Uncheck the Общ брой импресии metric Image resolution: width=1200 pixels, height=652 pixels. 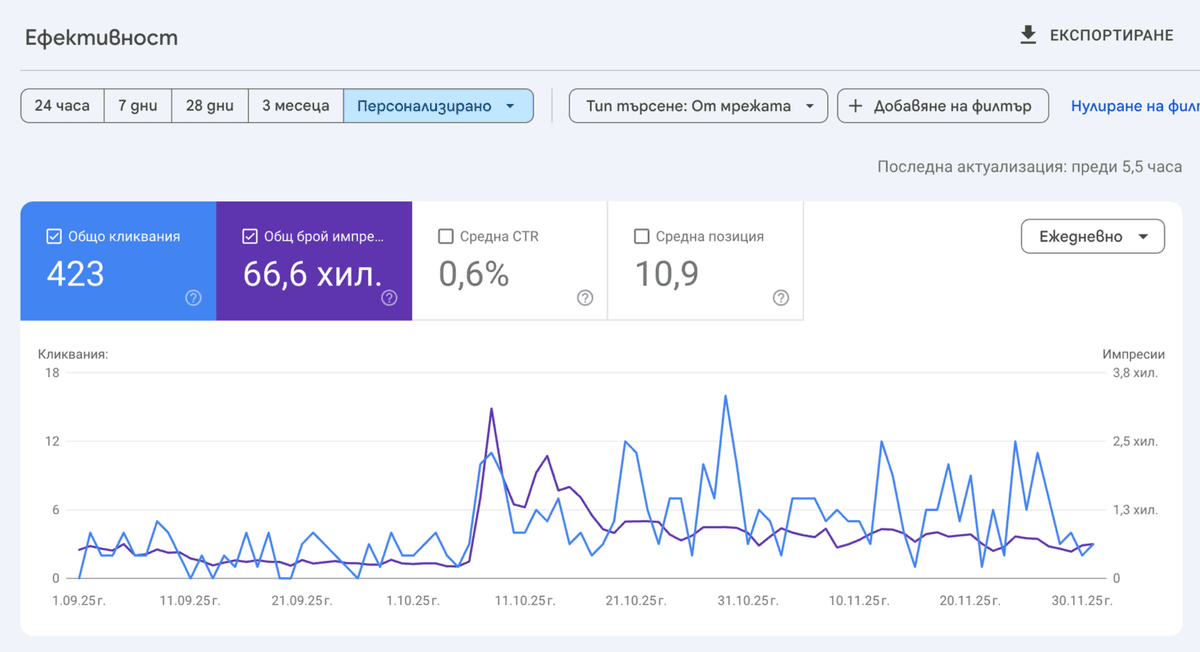click(x=250, y=236)
